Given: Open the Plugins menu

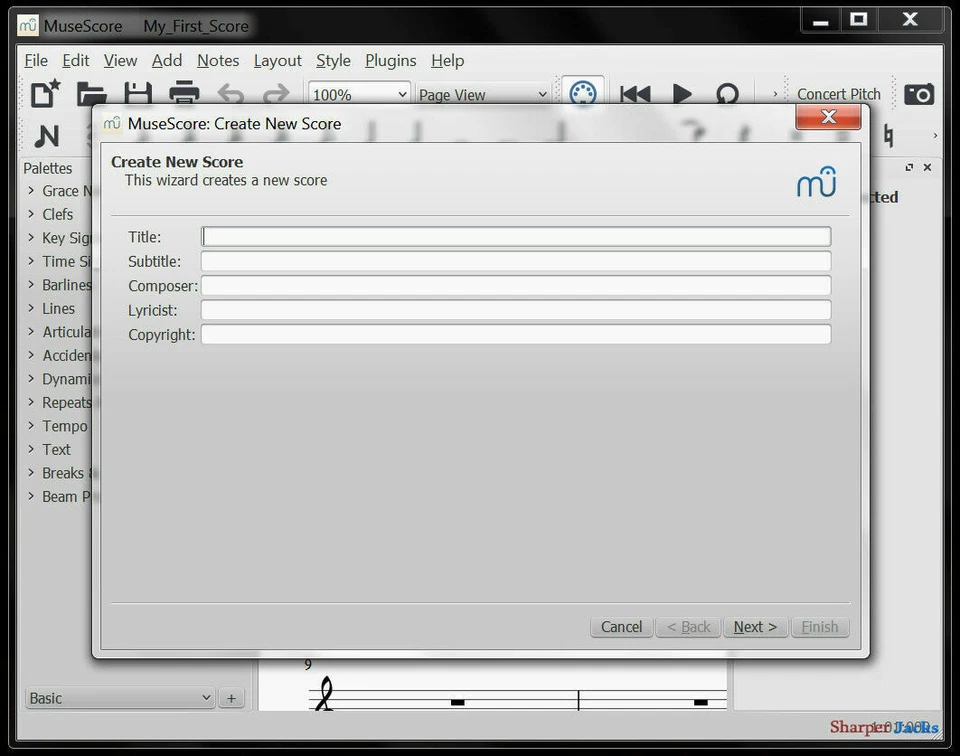Looking at the screenshot, I should [390, 60].
